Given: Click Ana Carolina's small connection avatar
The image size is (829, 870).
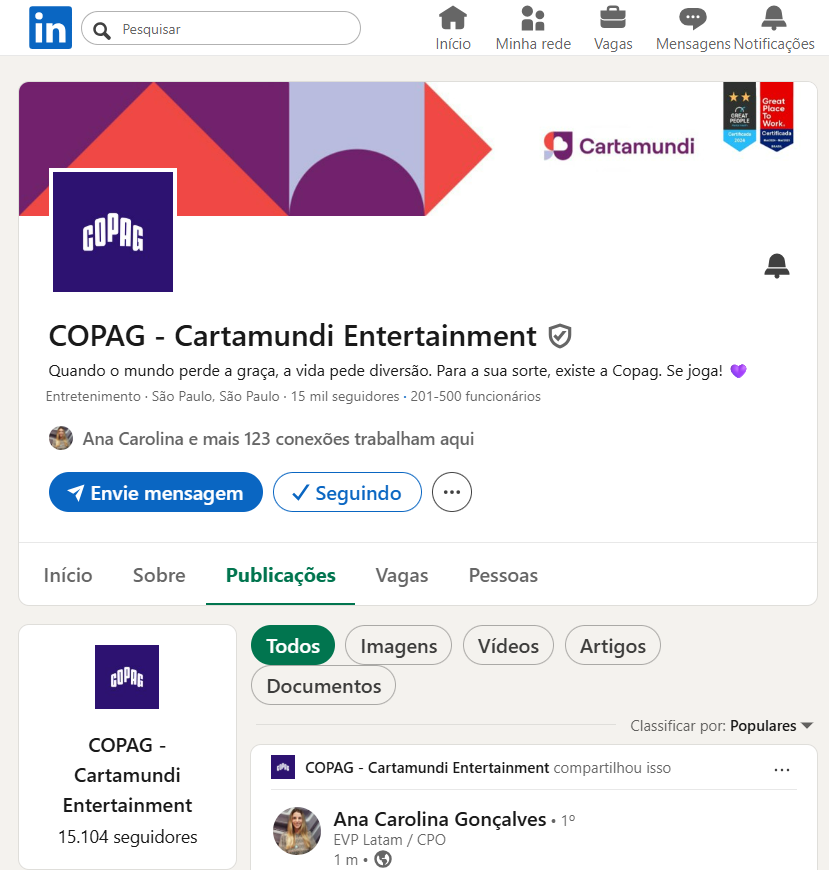Looking at the screenshot, I should 61,438.
